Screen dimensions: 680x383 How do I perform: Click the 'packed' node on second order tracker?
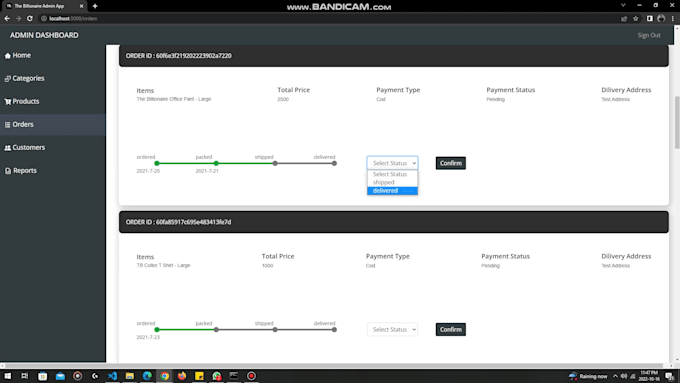[216, 330]
